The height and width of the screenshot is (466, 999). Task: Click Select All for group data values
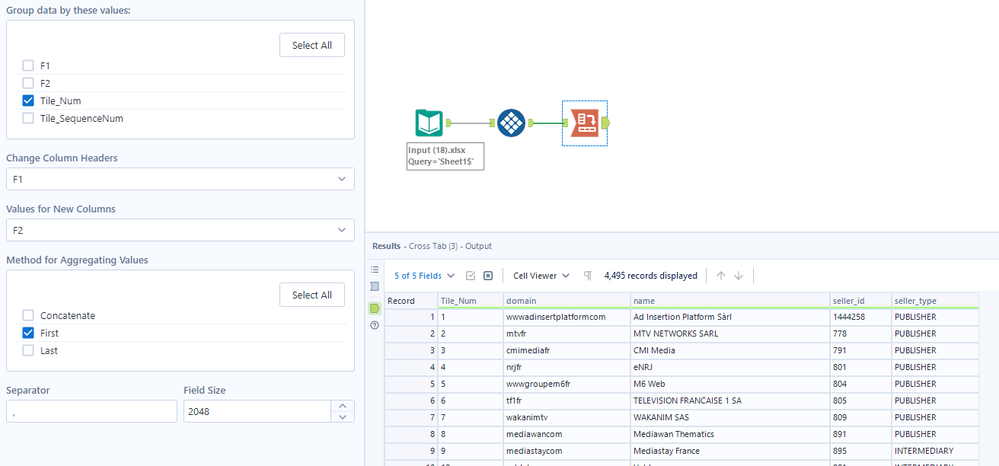[x=311, y=45]
